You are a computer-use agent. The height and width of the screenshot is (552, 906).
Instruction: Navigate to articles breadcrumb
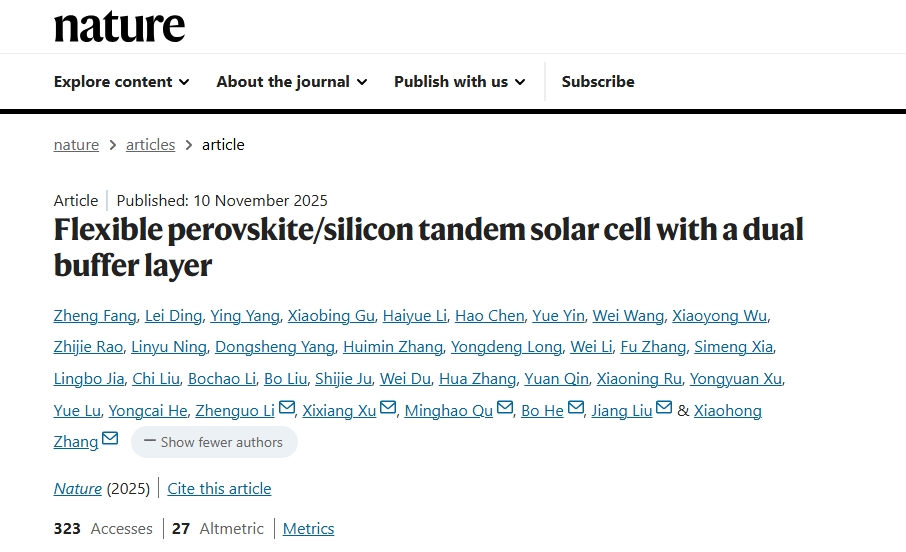click(x=150, y=145)
